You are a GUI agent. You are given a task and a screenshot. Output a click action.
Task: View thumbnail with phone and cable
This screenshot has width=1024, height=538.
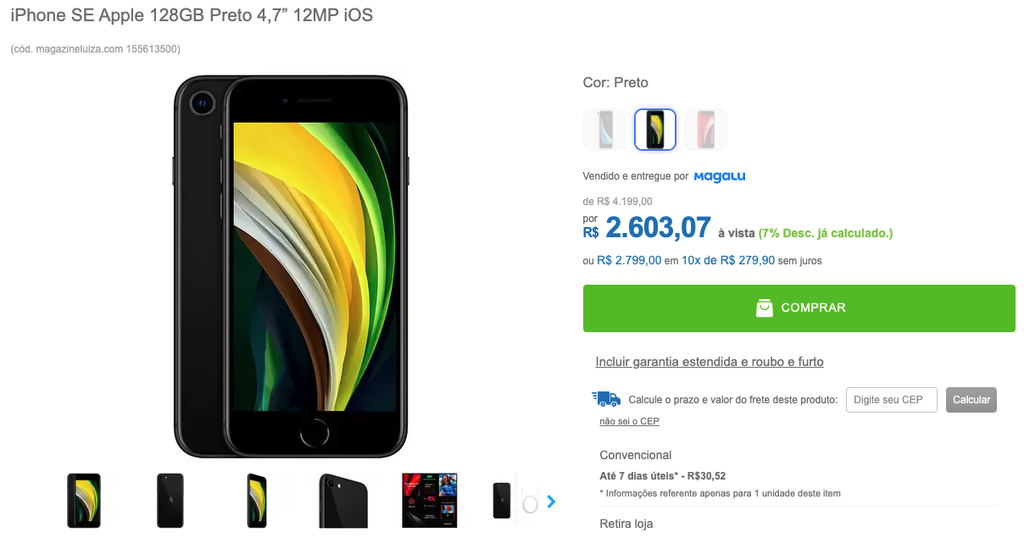click(515, 501)
